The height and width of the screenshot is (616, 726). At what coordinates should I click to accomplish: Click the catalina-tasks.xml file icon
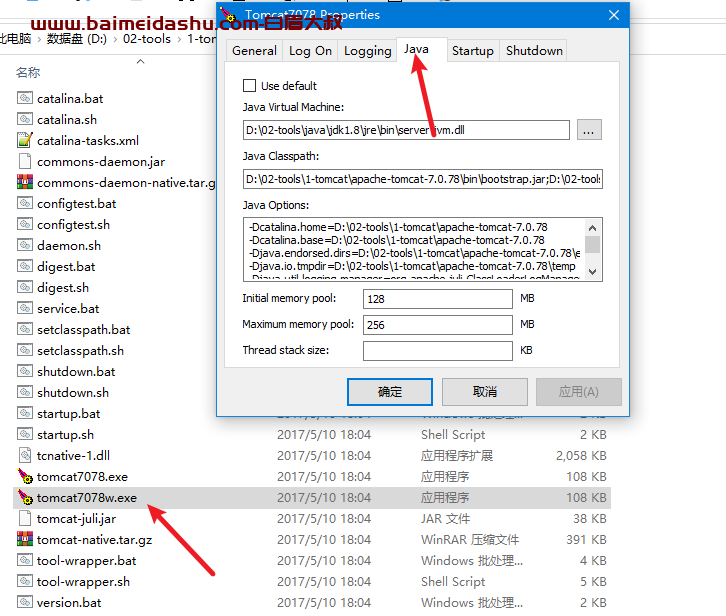(x=25, y=140)
